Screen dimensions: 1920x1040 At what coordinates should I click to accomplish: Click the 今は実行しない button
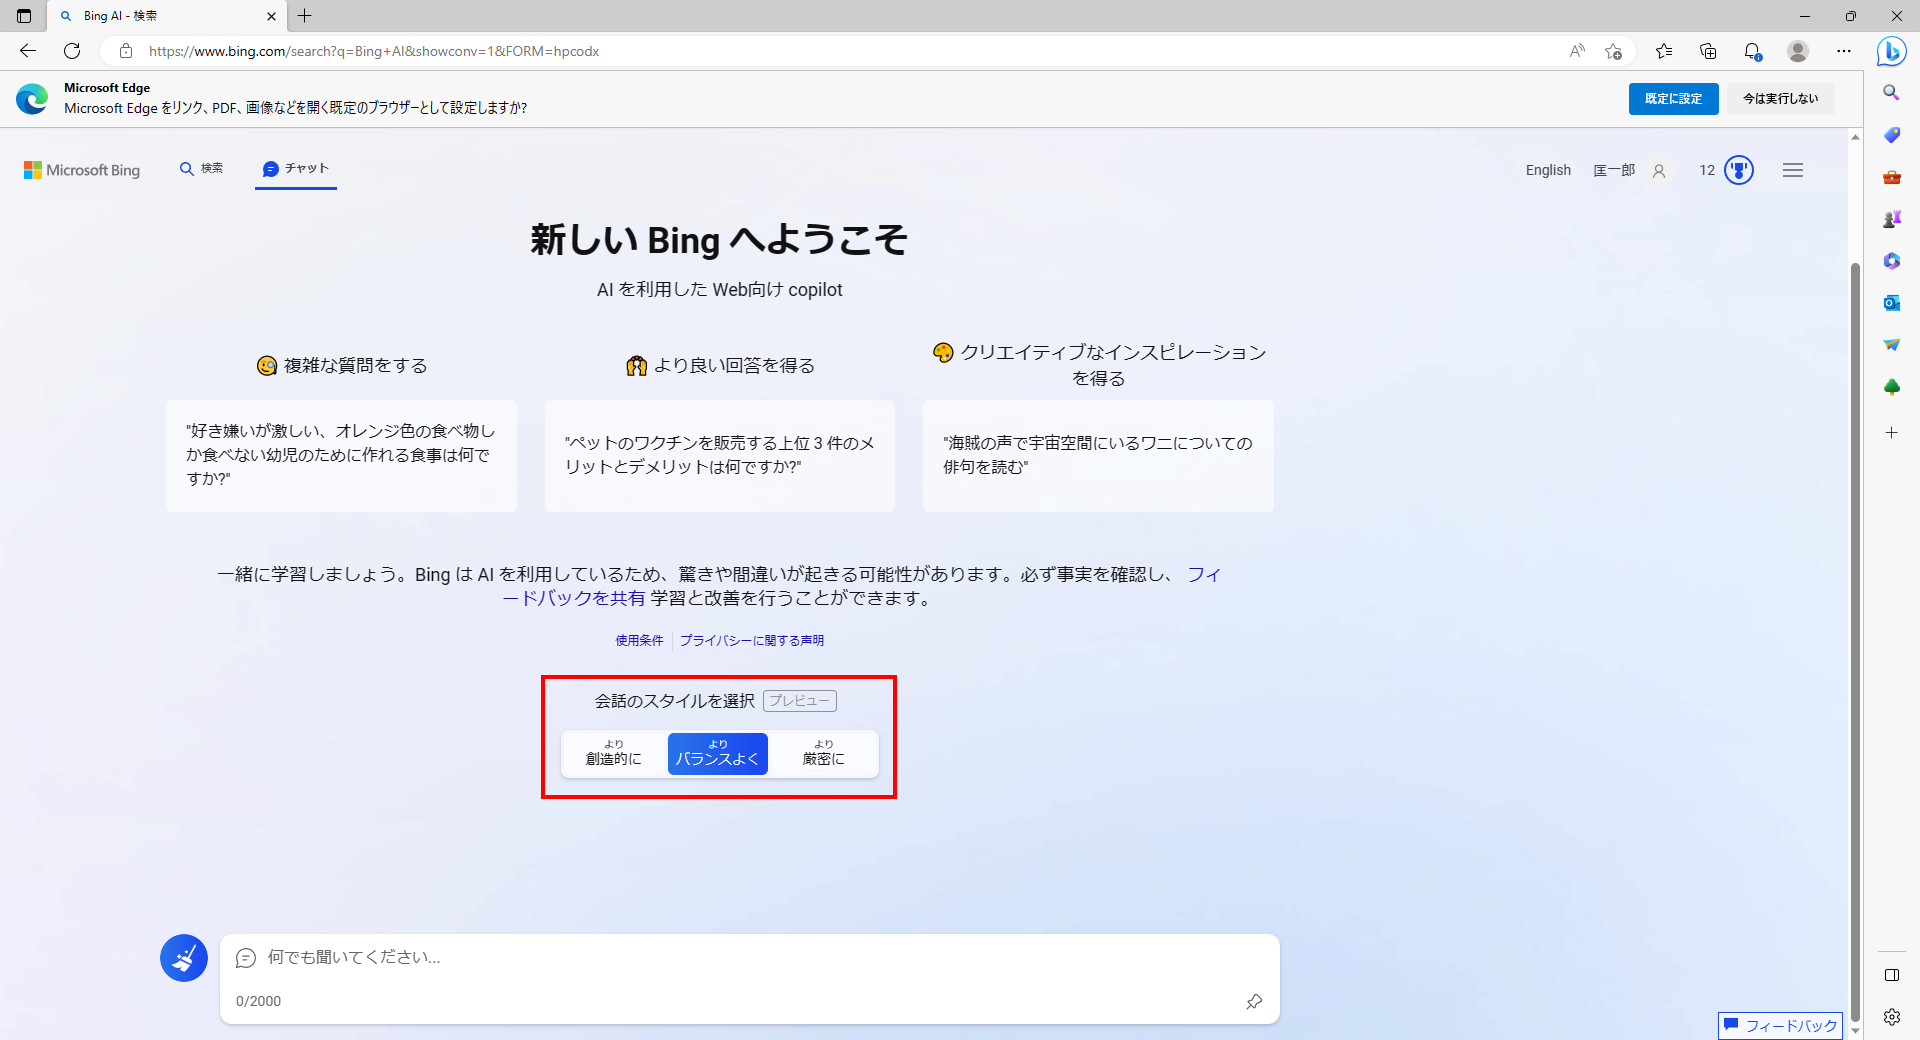[1781, 99]
